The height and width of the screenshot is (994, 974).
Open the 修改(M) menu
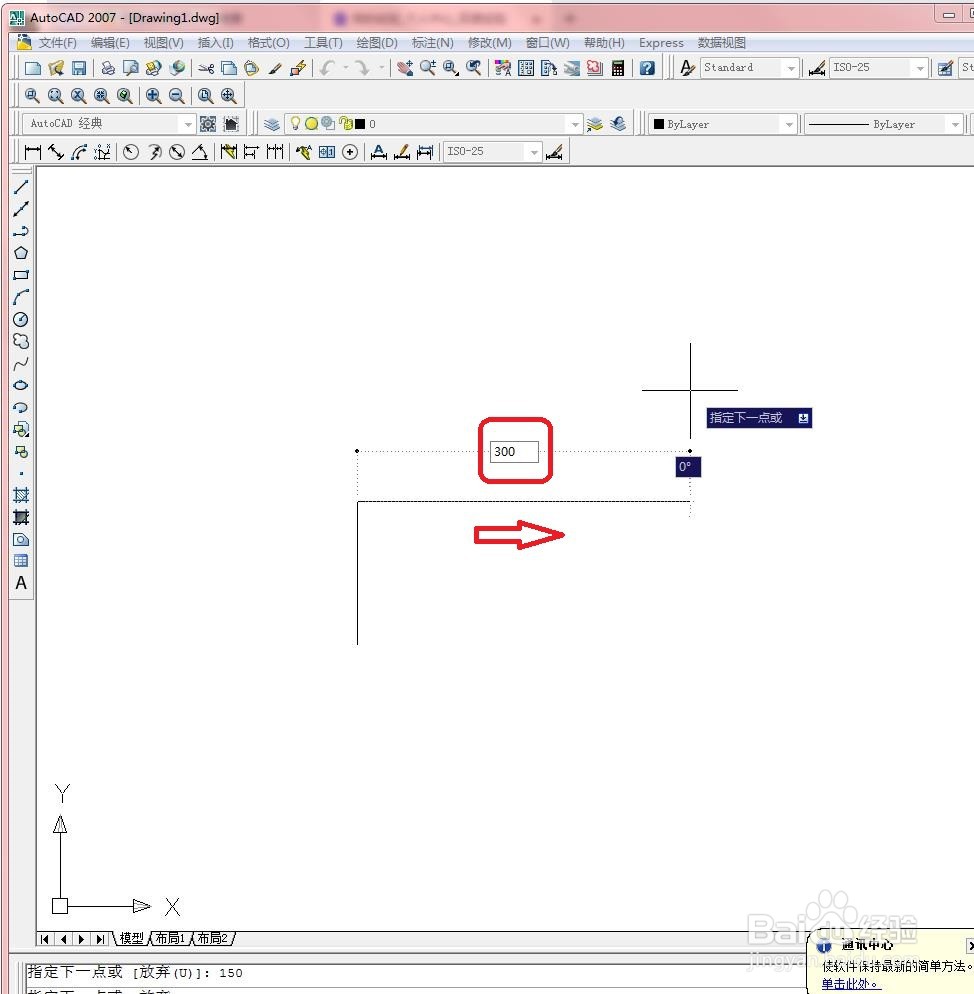pyautogui.click(x=490, y=42)
